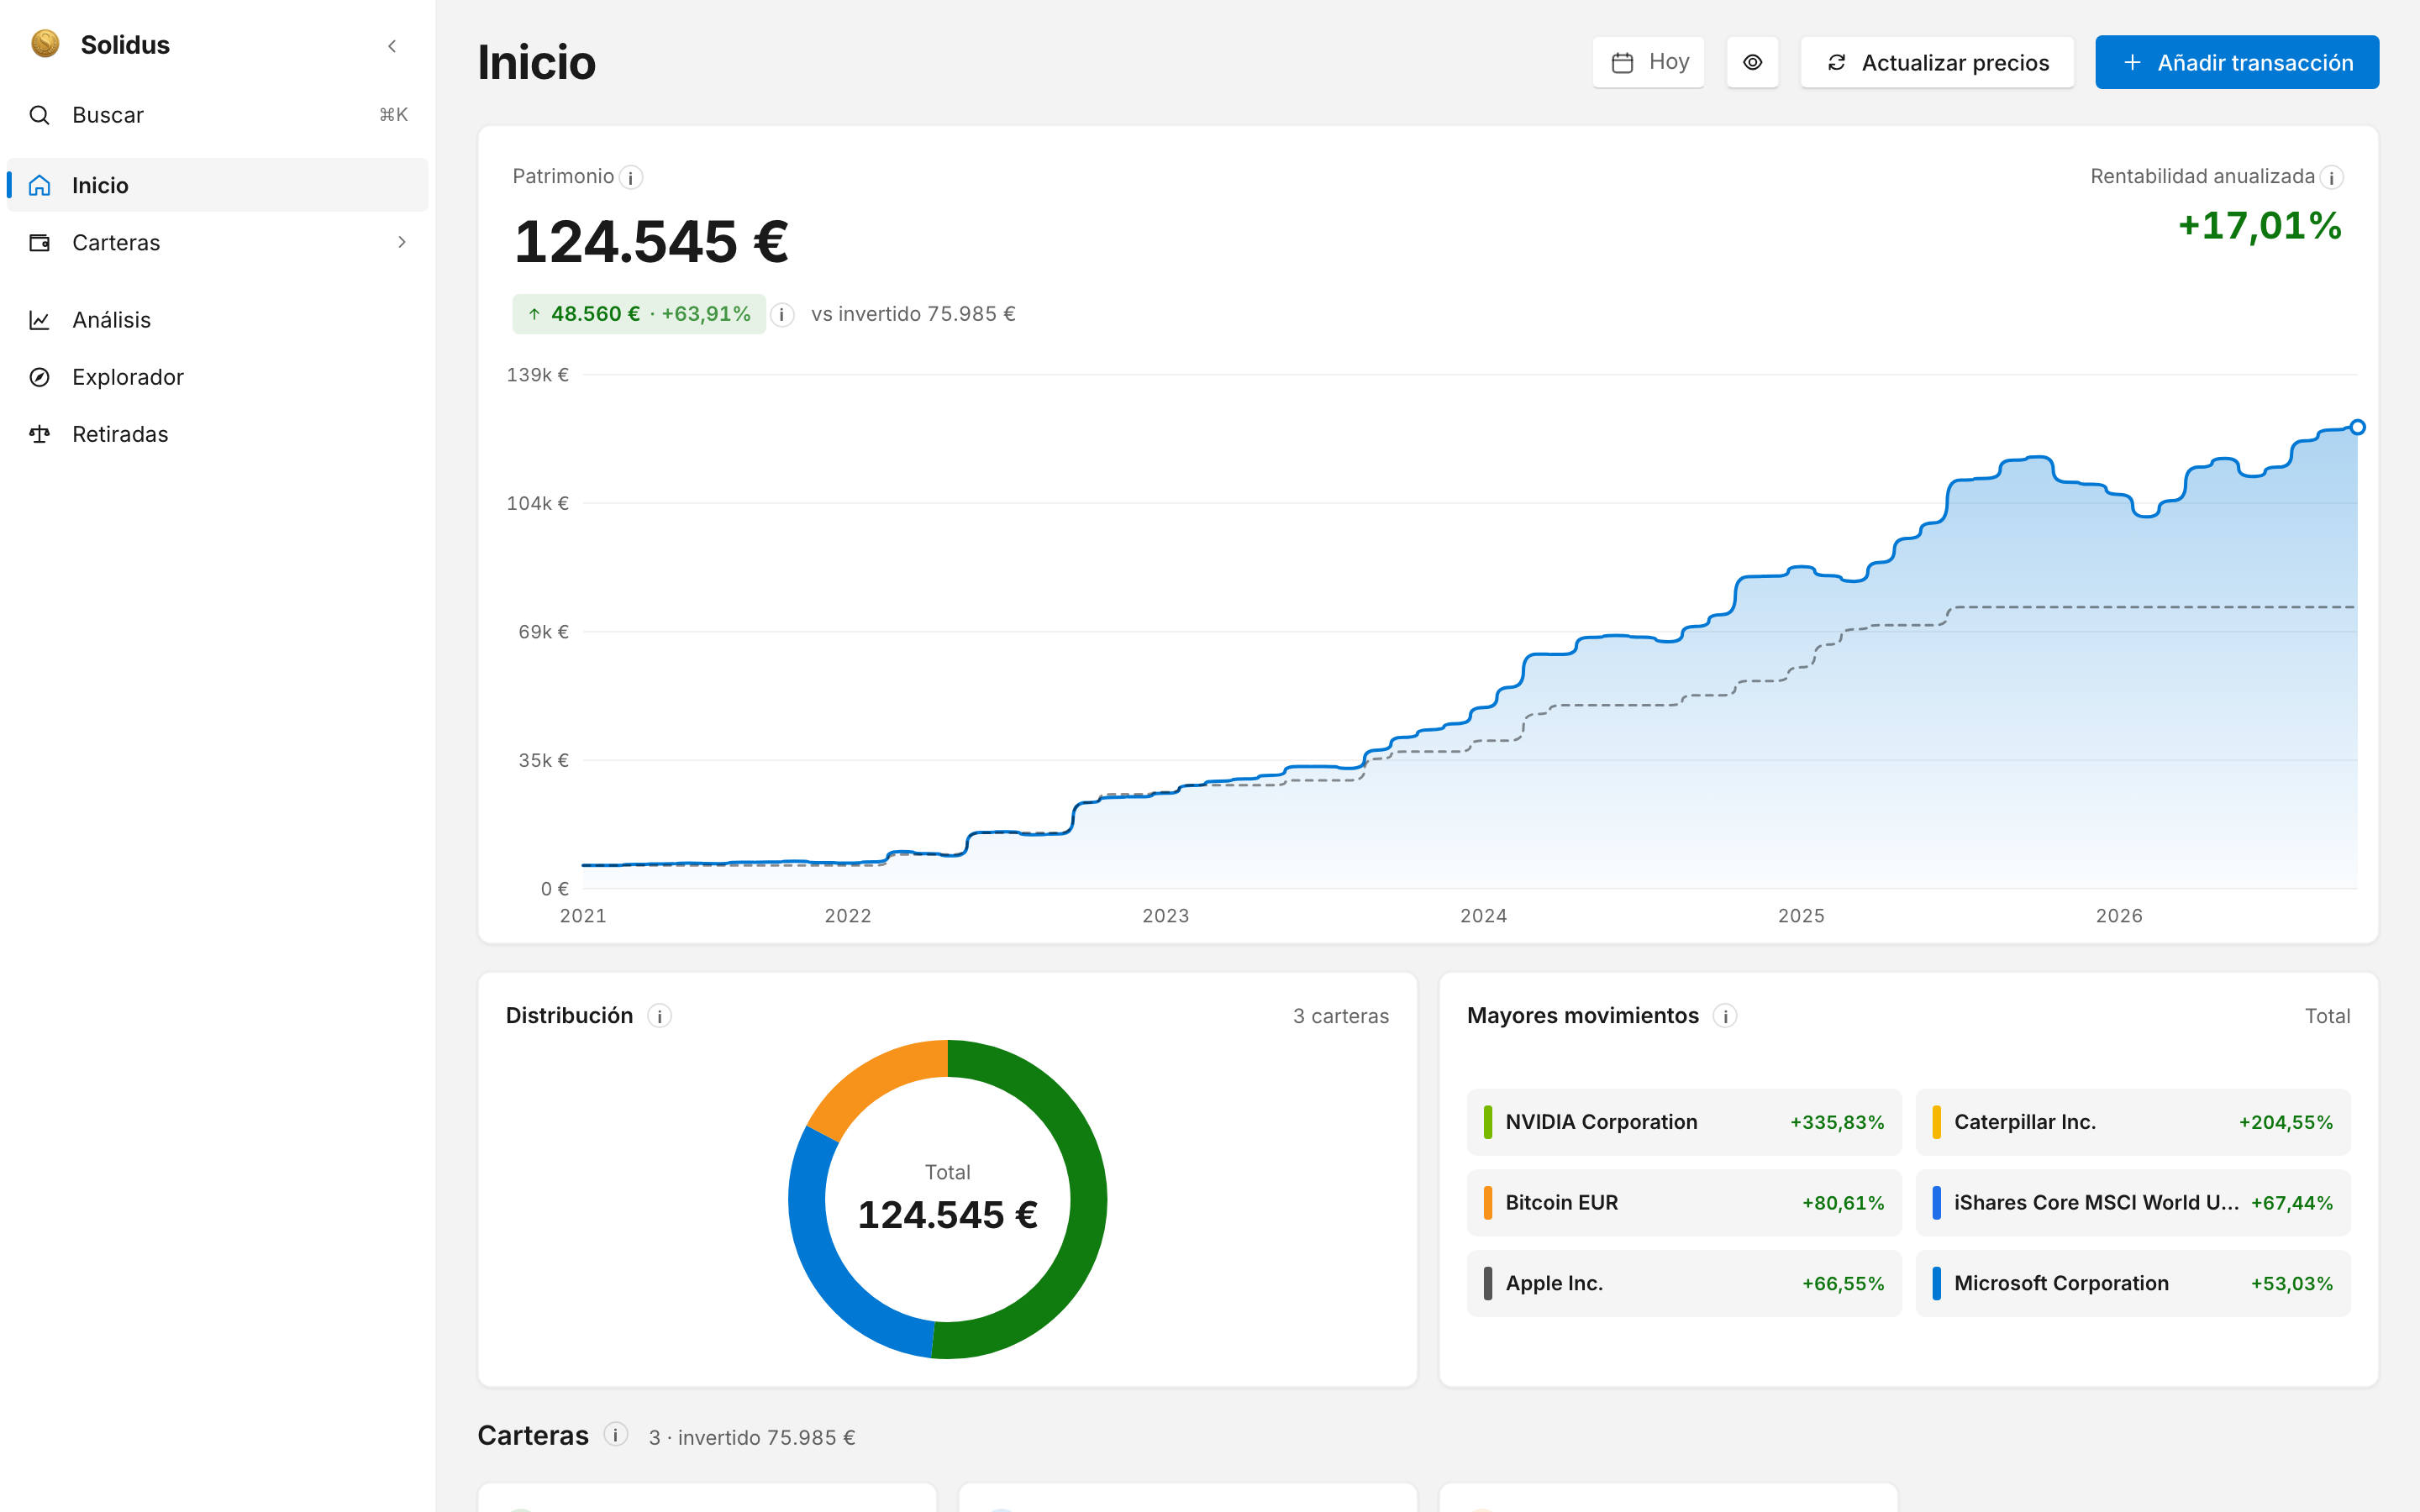The width and height of the screenshot is (2420, 1512).
Task: Click the Análisis chart icon
Action: pos(39,320)
